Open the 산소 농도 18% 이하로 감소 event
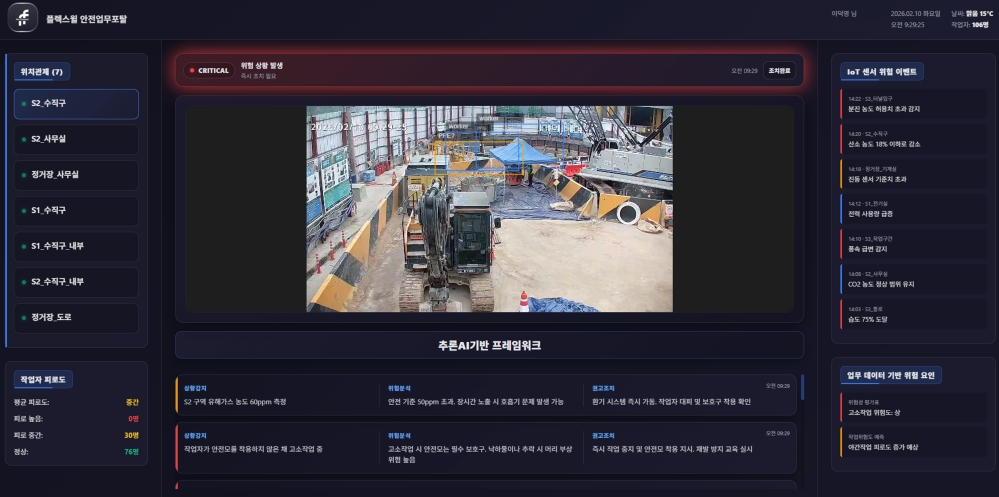This screenshot has width=999, height=497. [x=912, y=139]
